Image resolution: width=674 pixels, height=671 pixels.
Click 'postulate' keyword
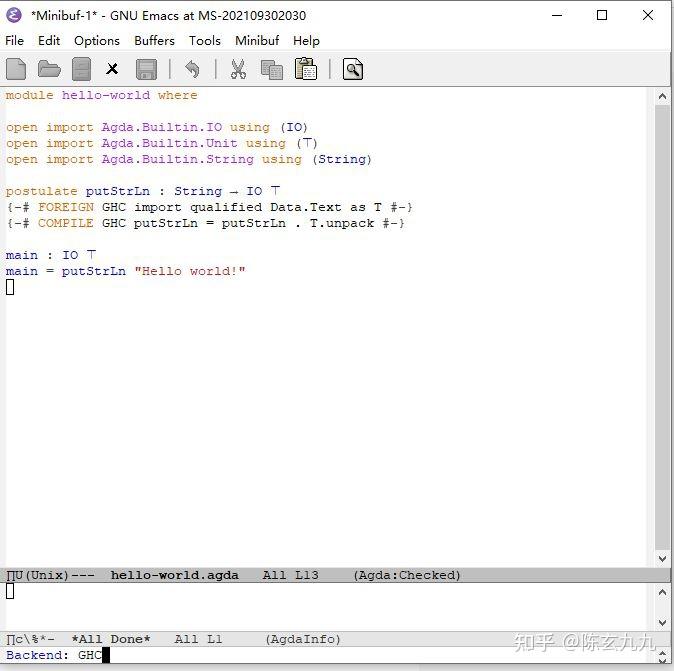(x=41, y=191)
